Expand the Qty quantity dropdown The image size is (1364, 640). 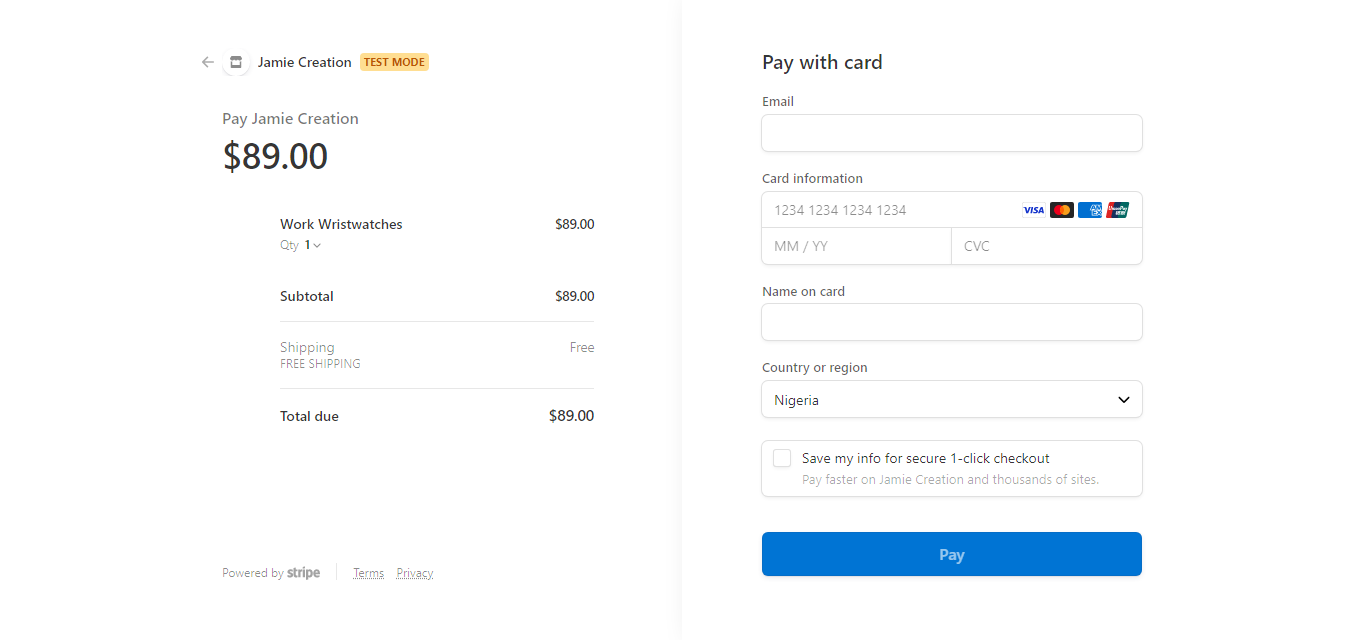310,244
